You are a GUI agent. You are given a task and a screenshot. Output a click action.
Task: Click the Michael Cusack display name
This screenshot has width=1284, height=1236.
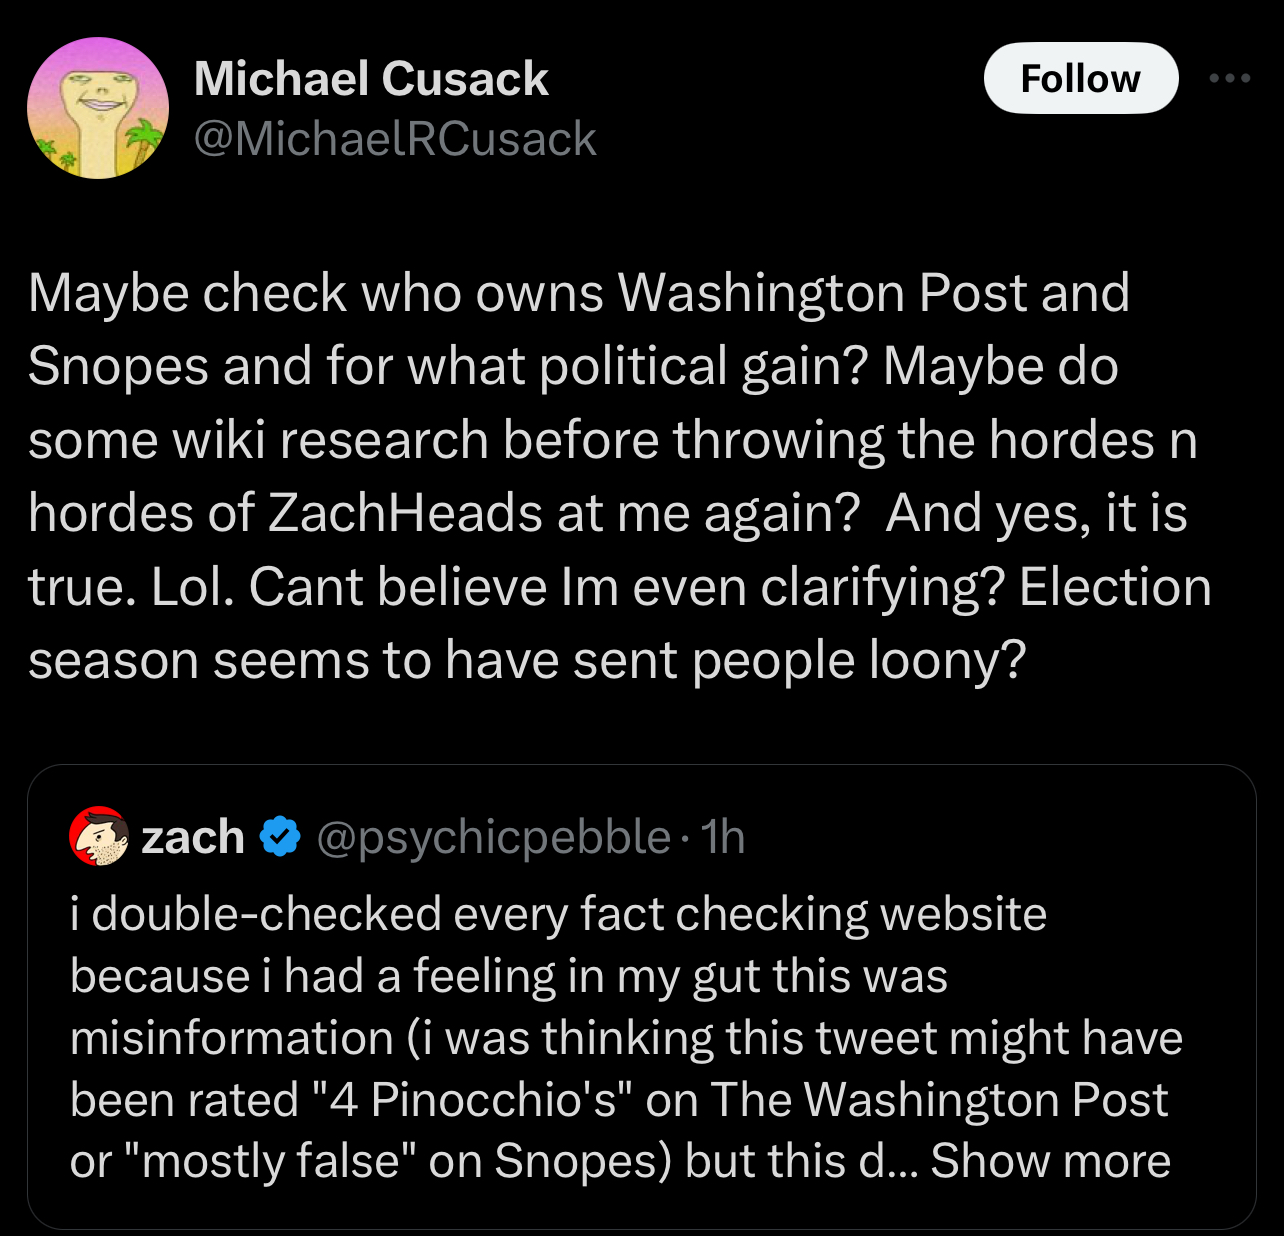click(371, 79)
